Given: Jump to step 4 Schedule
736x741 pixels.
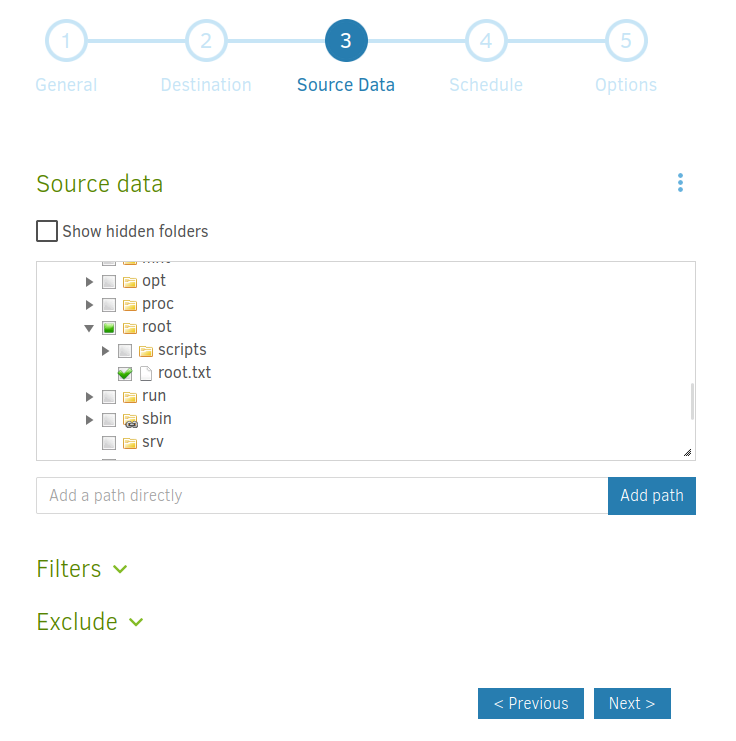Looking at the screenshot, I should click(x=486, y=41).
